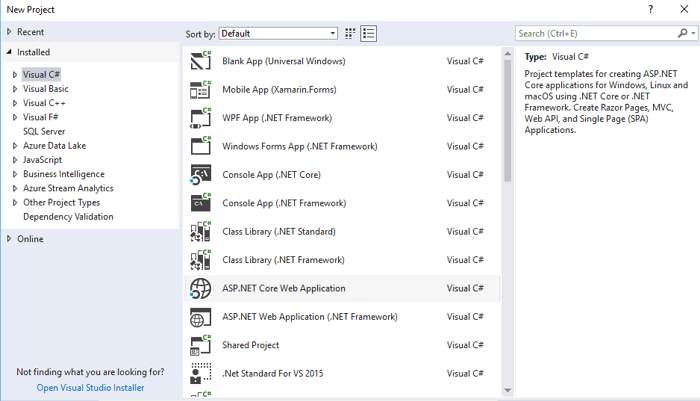Image resolution: width=700 pixels, height=401 pixels.
Task: Select Dependency Validation category
Action: [x=68, y=217]
